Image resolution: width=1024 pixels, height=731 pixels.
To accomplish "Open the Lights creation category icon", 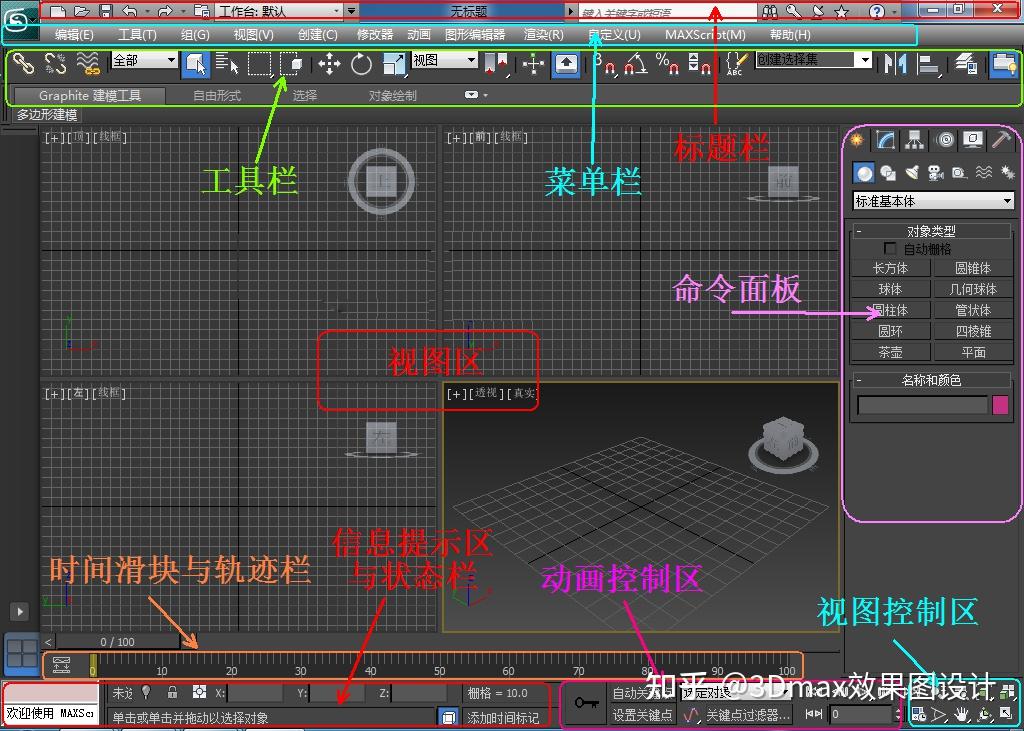I will click(913, 172).
